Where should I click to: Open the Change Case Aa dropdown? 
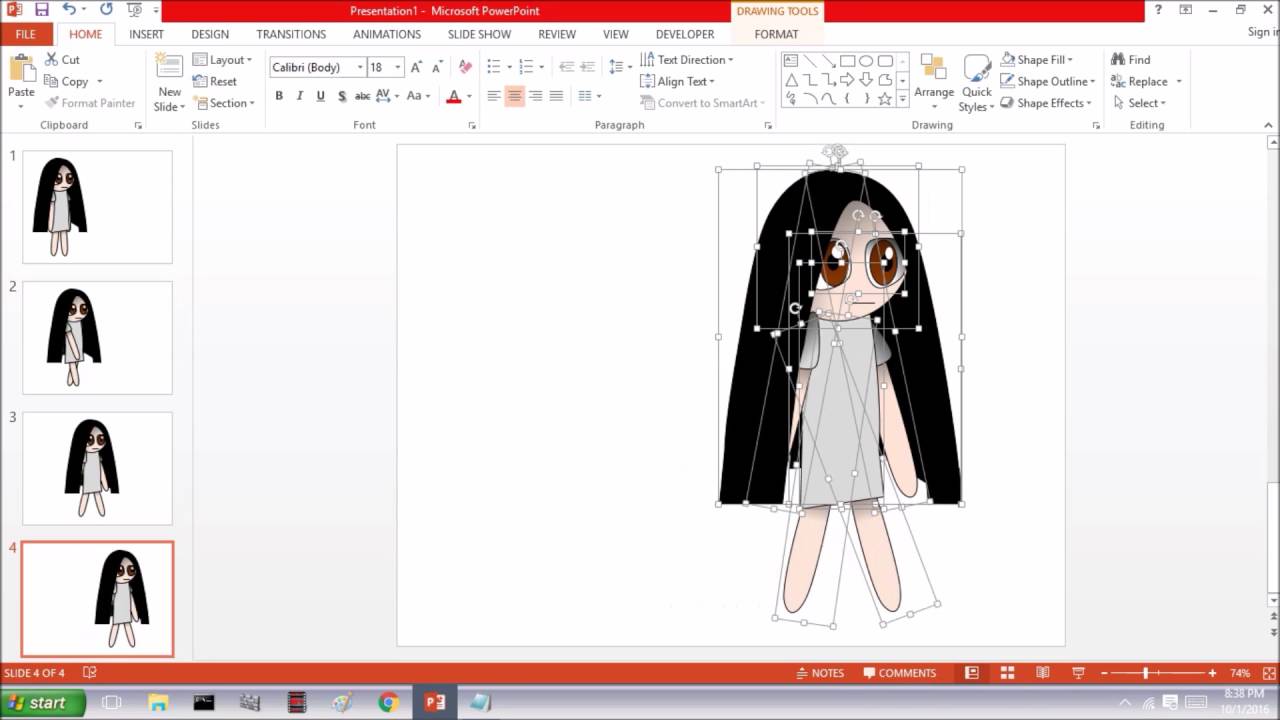pos(418,96)
